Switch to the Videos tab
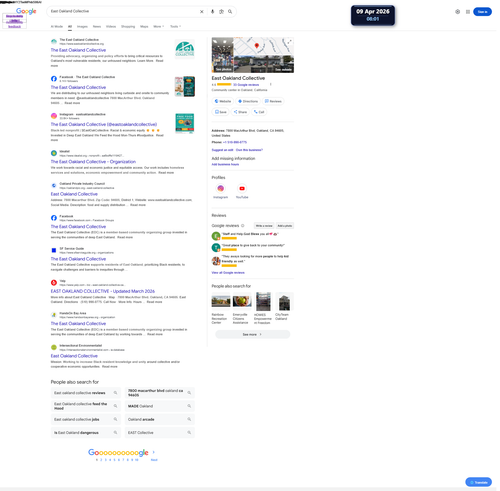500x491 pixels. (111, 26)
